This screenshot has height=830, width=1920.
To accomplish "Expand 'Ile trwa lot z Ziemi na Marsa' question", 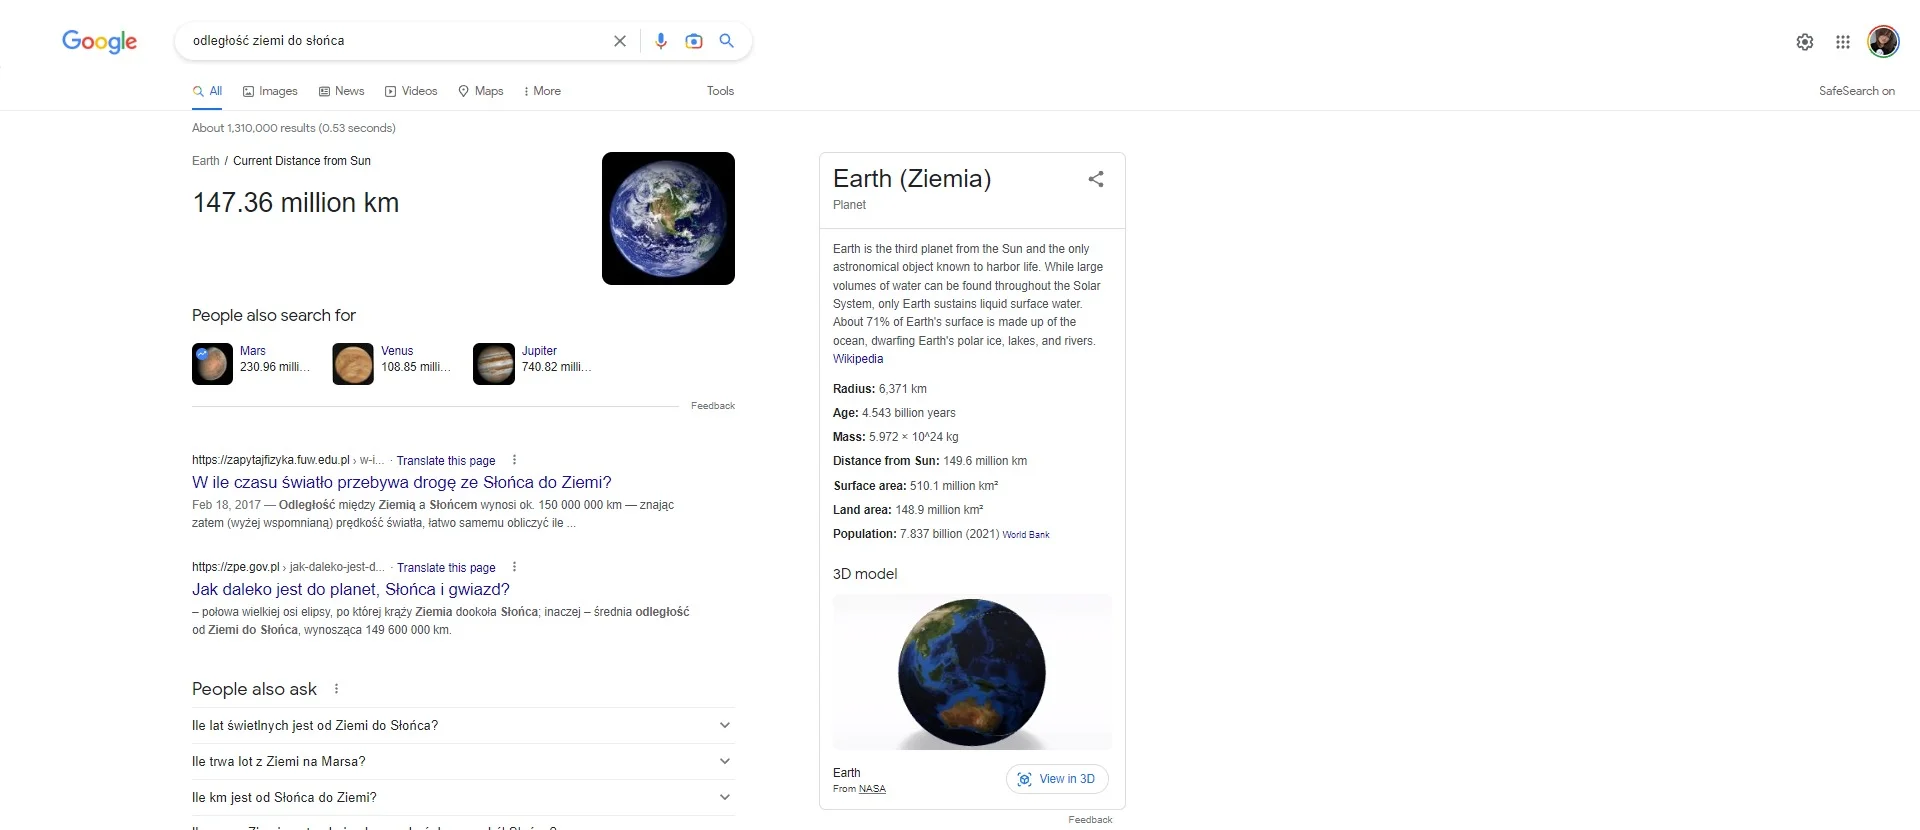I will pos(463,762).
